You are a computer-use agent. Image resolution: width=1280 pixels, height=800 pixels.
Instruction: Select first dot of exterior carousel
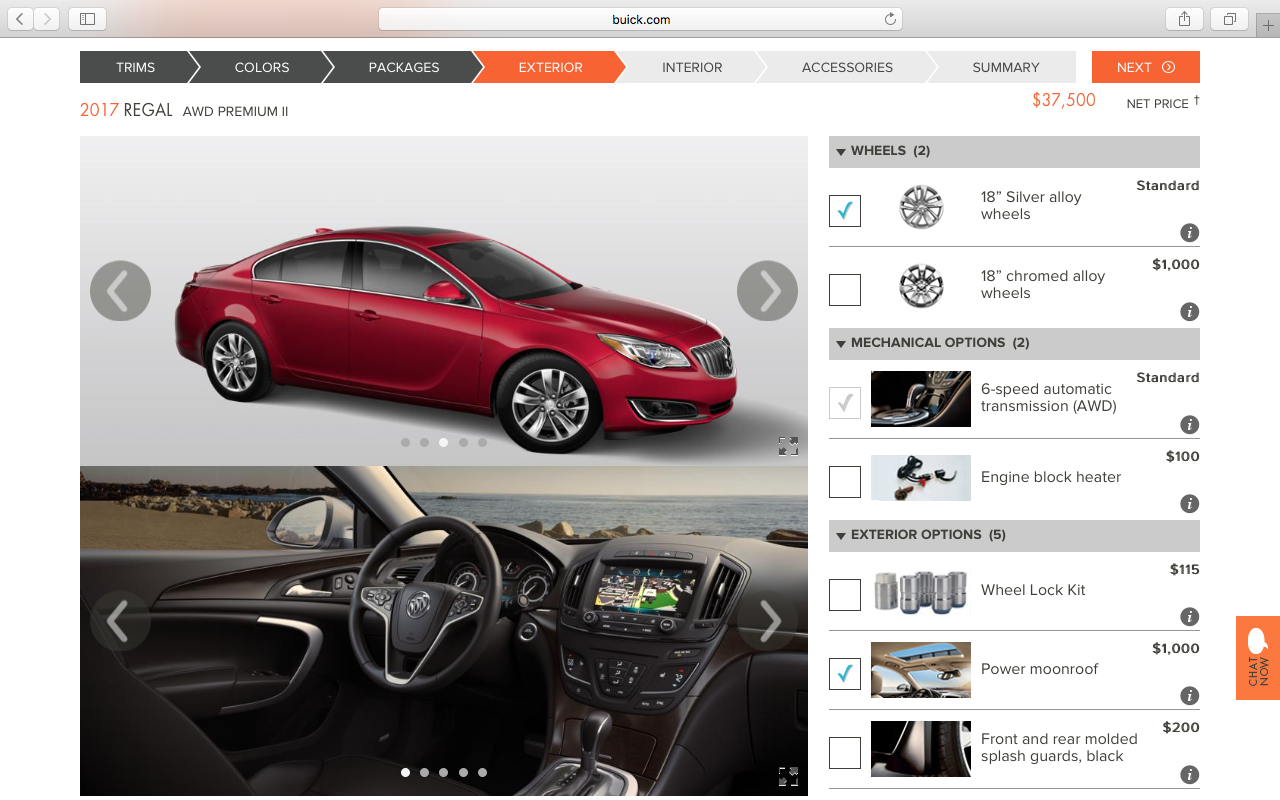click(405, 442)
